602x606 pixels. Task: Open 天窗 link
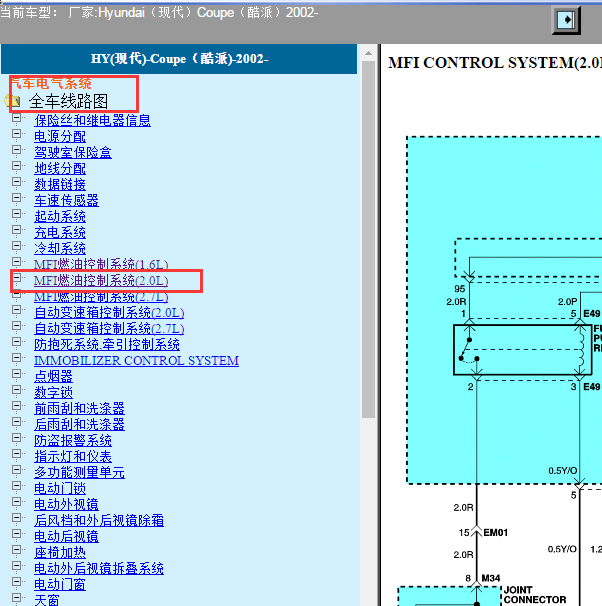pyautogui.click(x=47, y=600)
